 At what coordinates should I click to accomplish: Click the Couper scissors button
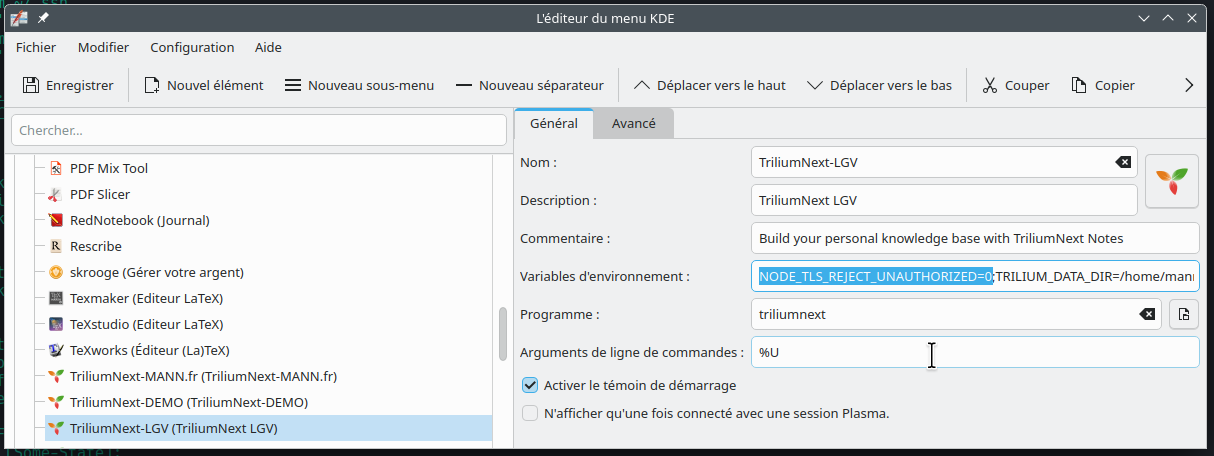point(1015,85)
